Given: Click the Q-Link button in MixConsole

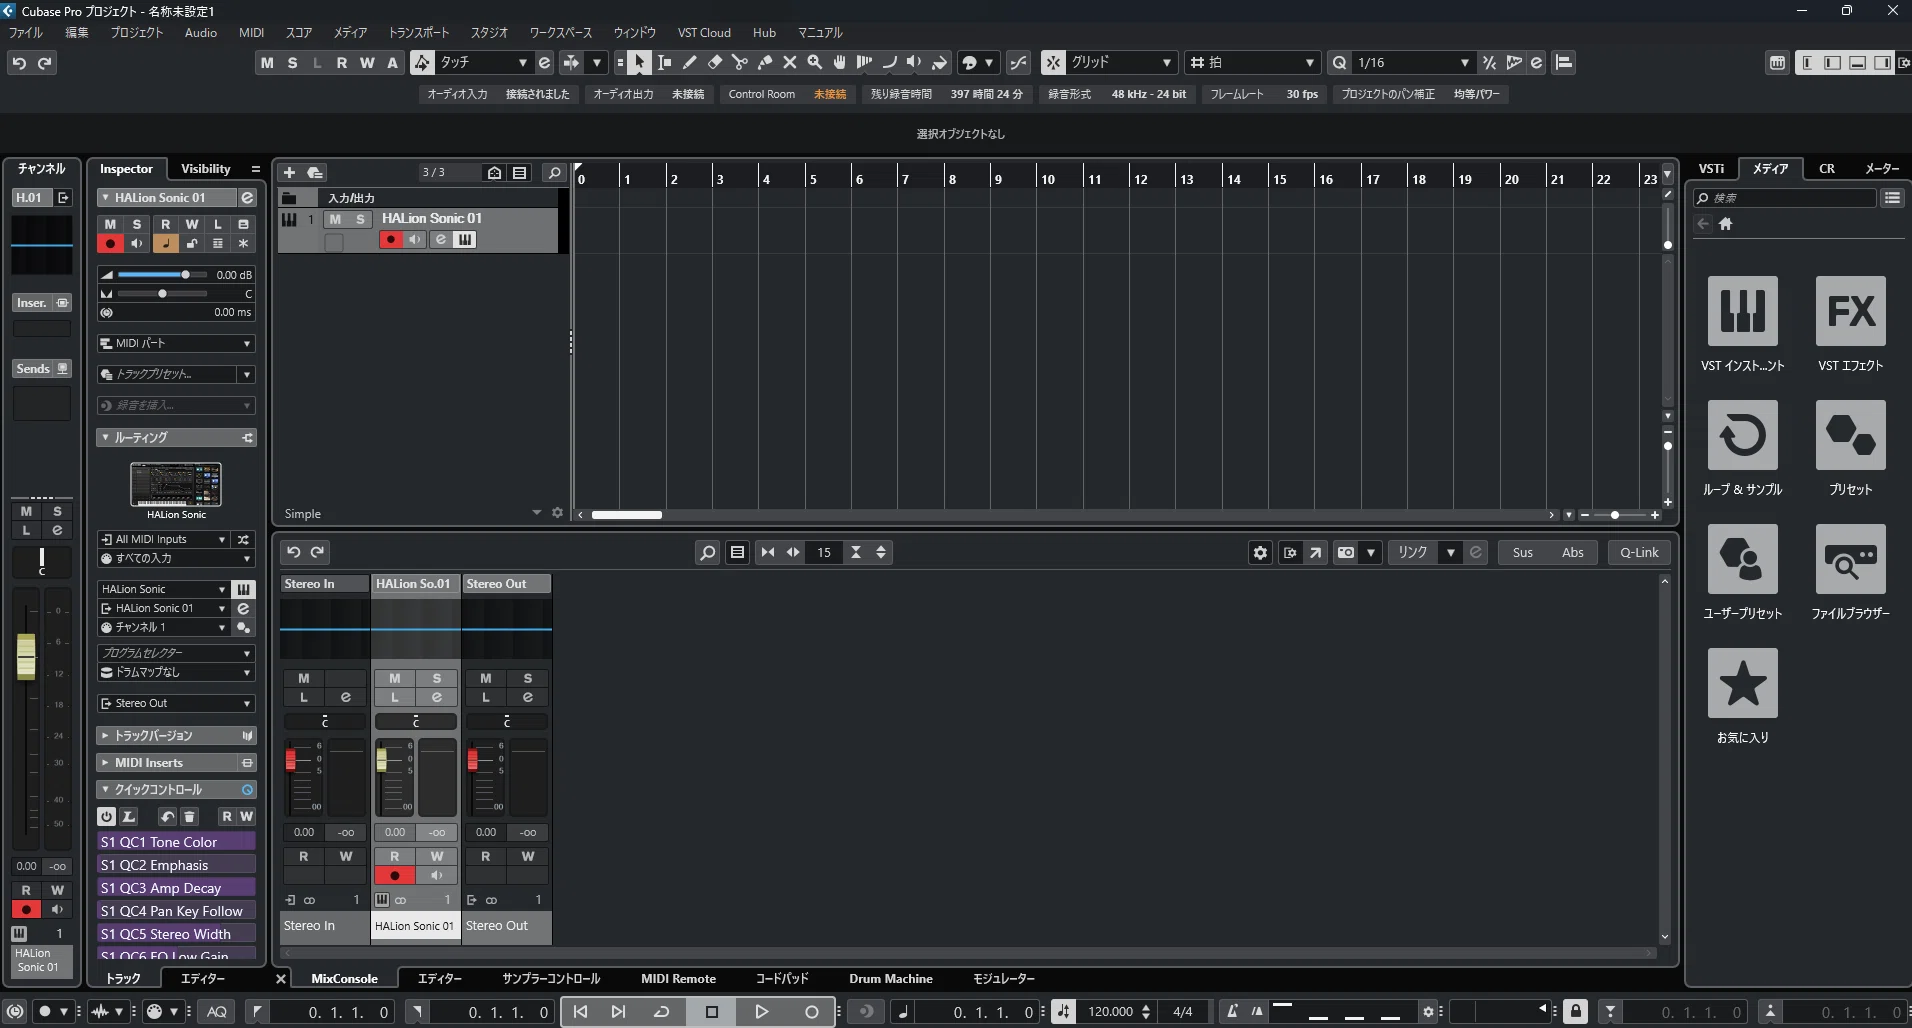Looking at the screenshot, I should pos(1639,552).
